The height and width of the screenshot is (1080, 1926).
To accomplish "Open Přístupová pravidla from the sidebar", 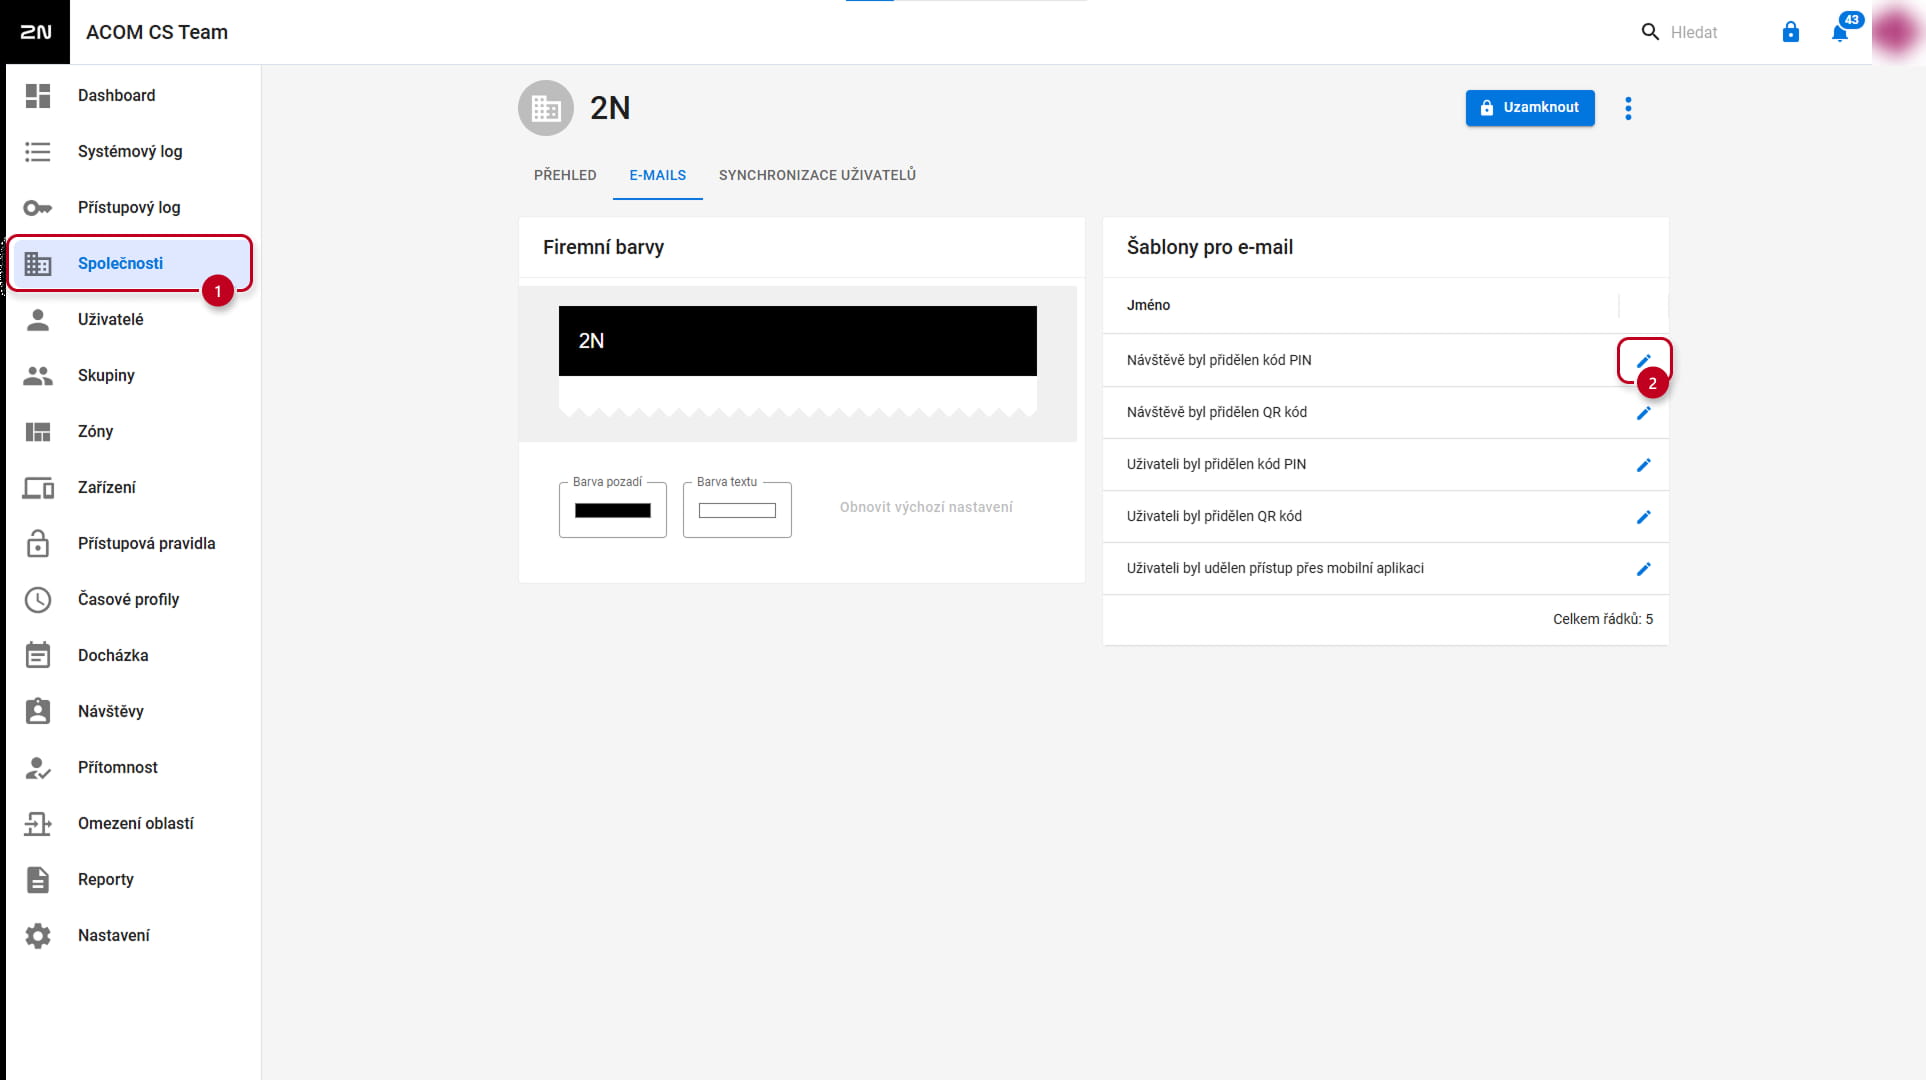I will (147, 544).
